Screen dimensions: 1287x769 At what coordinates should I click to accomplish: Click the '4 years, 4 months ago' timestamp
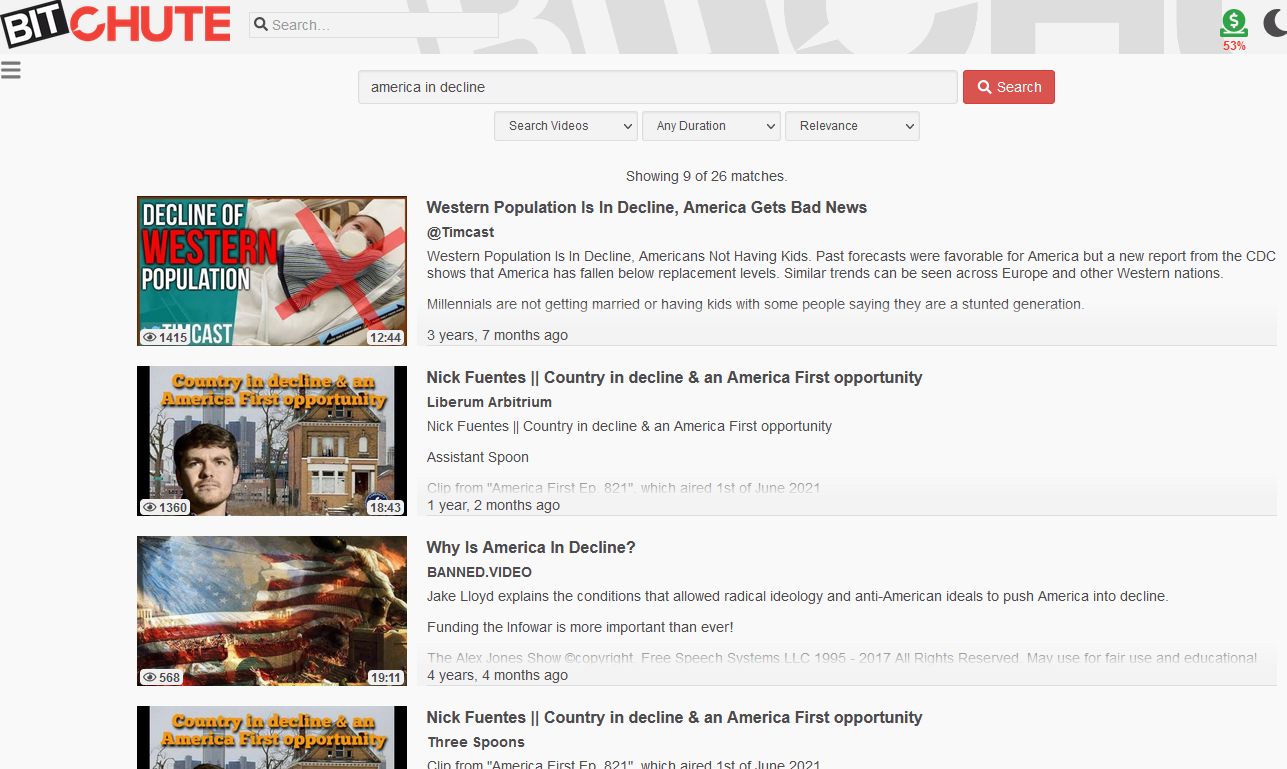point(497,675)
